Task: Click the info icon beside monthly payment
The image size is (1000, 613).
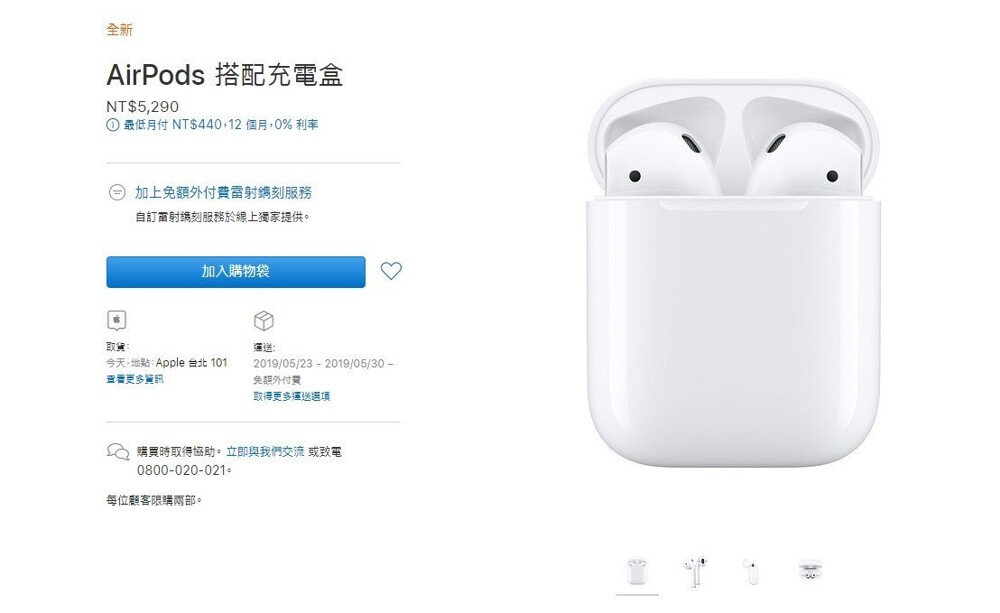Action: pyautogui.click(x=112, y=125)
